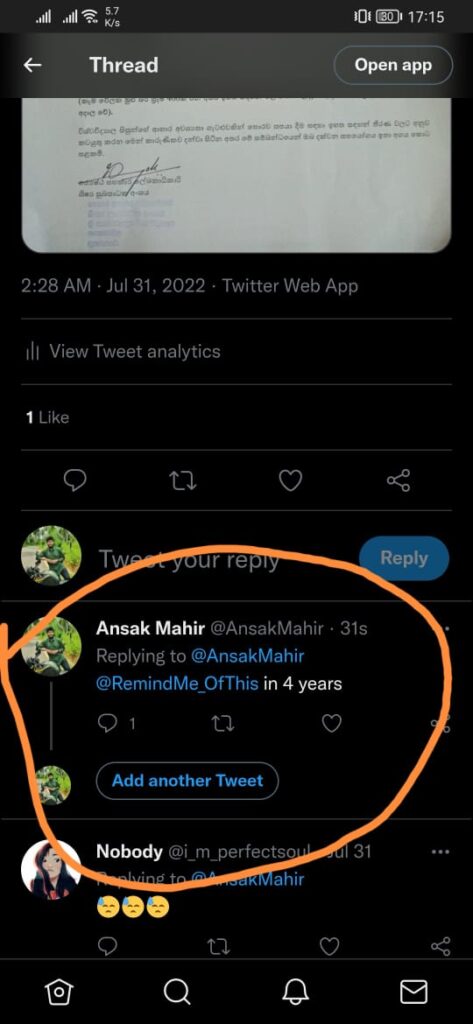Image resolution: width=473 pixels, height=1024 pixels.
Task: Open the document image in the tweet
Action: coord(236,175)
